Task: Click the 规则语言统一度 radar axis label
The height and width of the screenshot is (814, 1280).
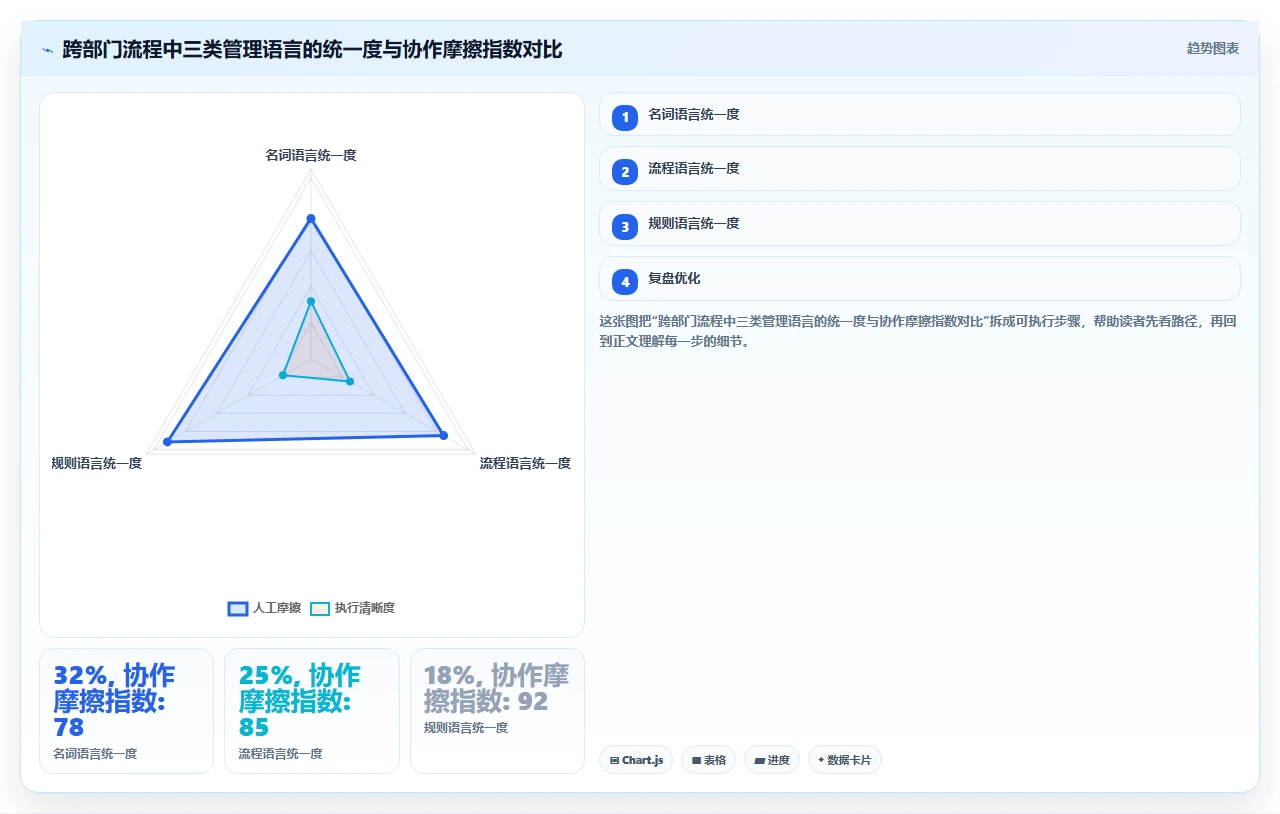Action: coord(97,463)
